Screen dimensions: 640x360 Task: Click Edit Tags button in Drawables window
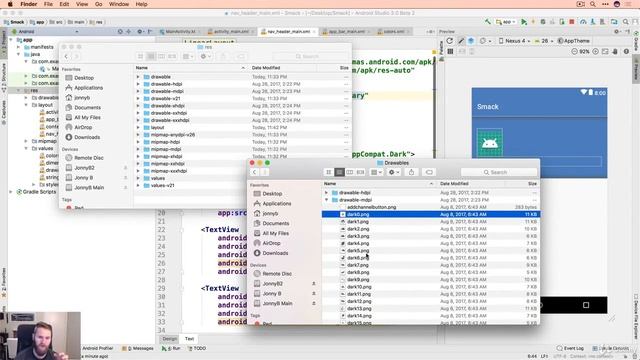(x=429, y=172)
